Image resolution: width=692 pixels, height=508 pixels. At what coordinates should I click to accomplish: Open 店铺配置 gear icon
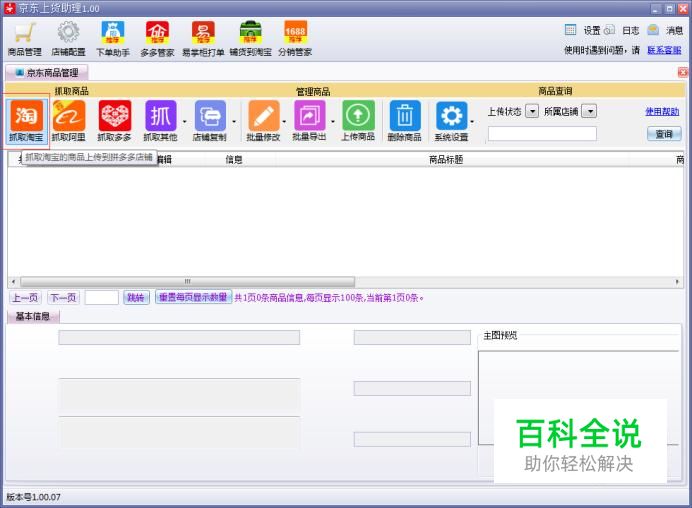point(68,39)
